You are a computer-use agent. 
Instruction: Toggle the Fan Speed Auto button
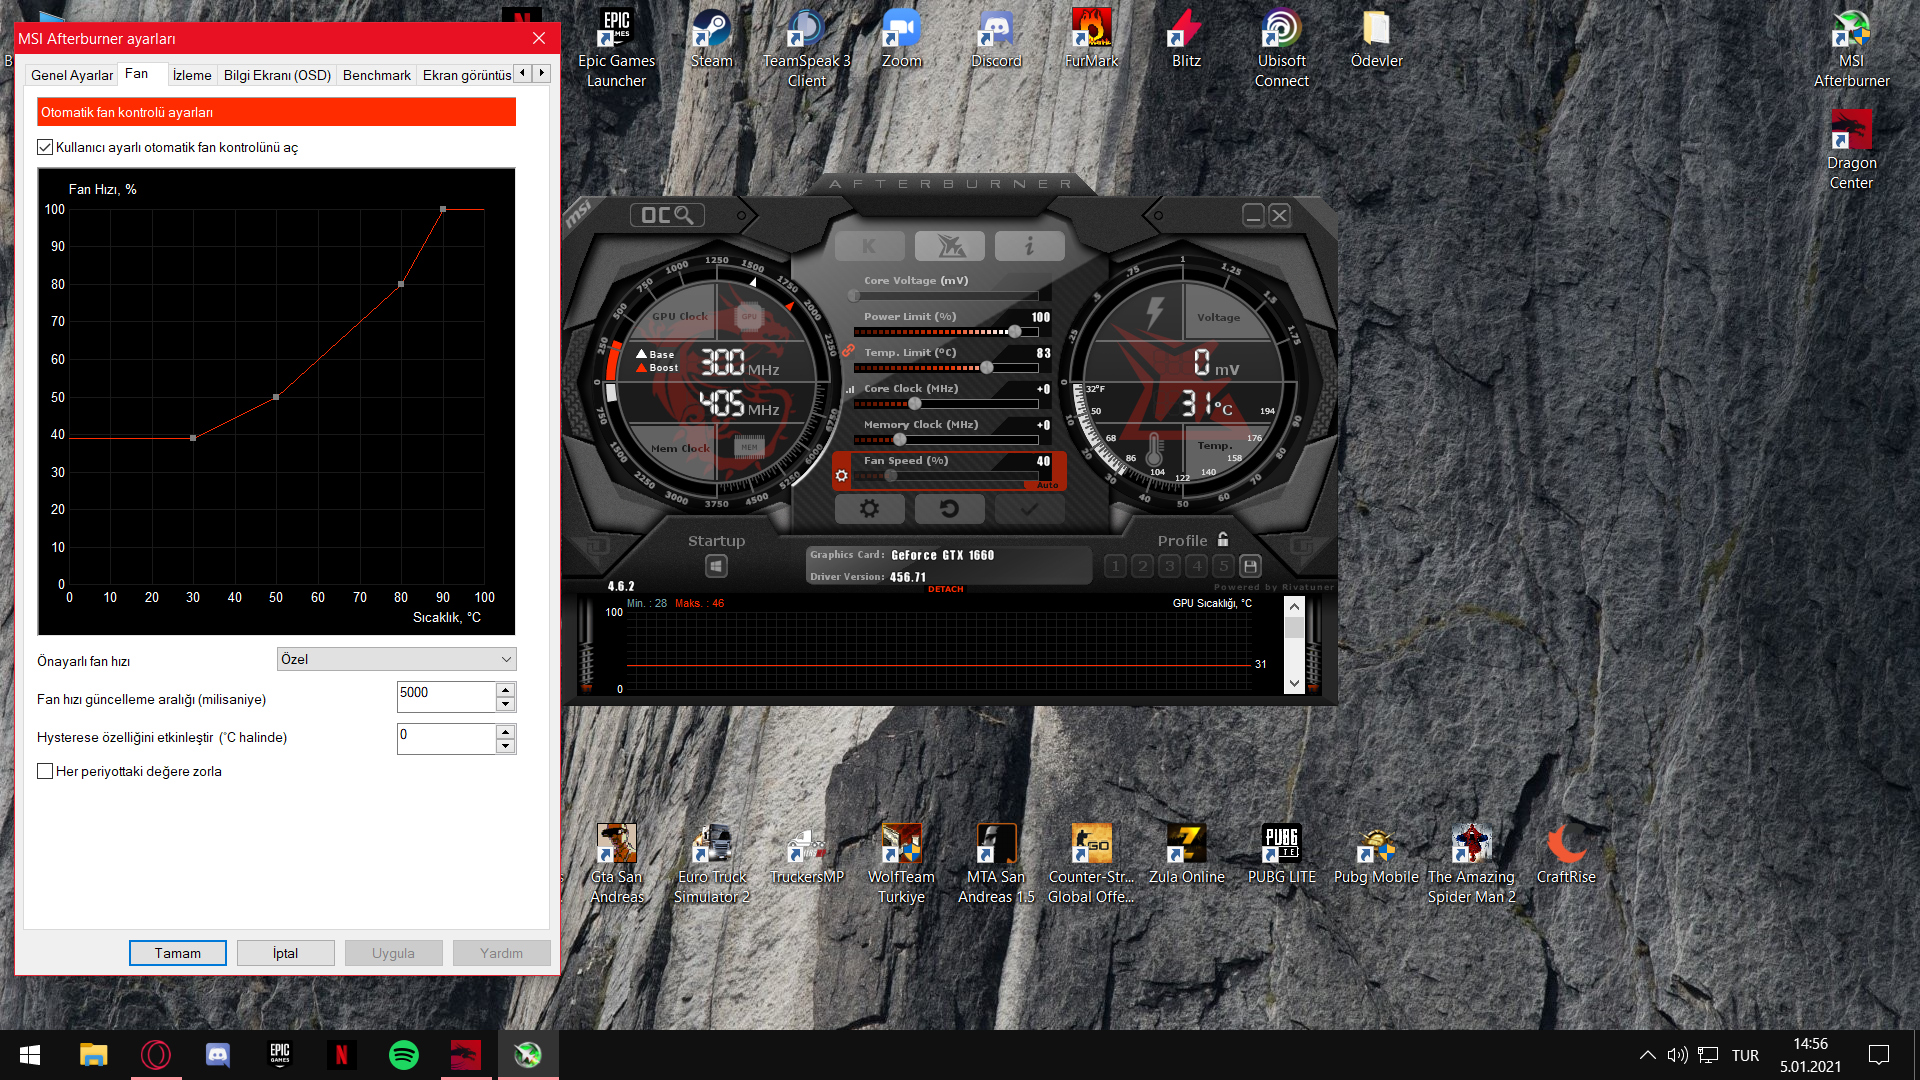click(1046, 485)
